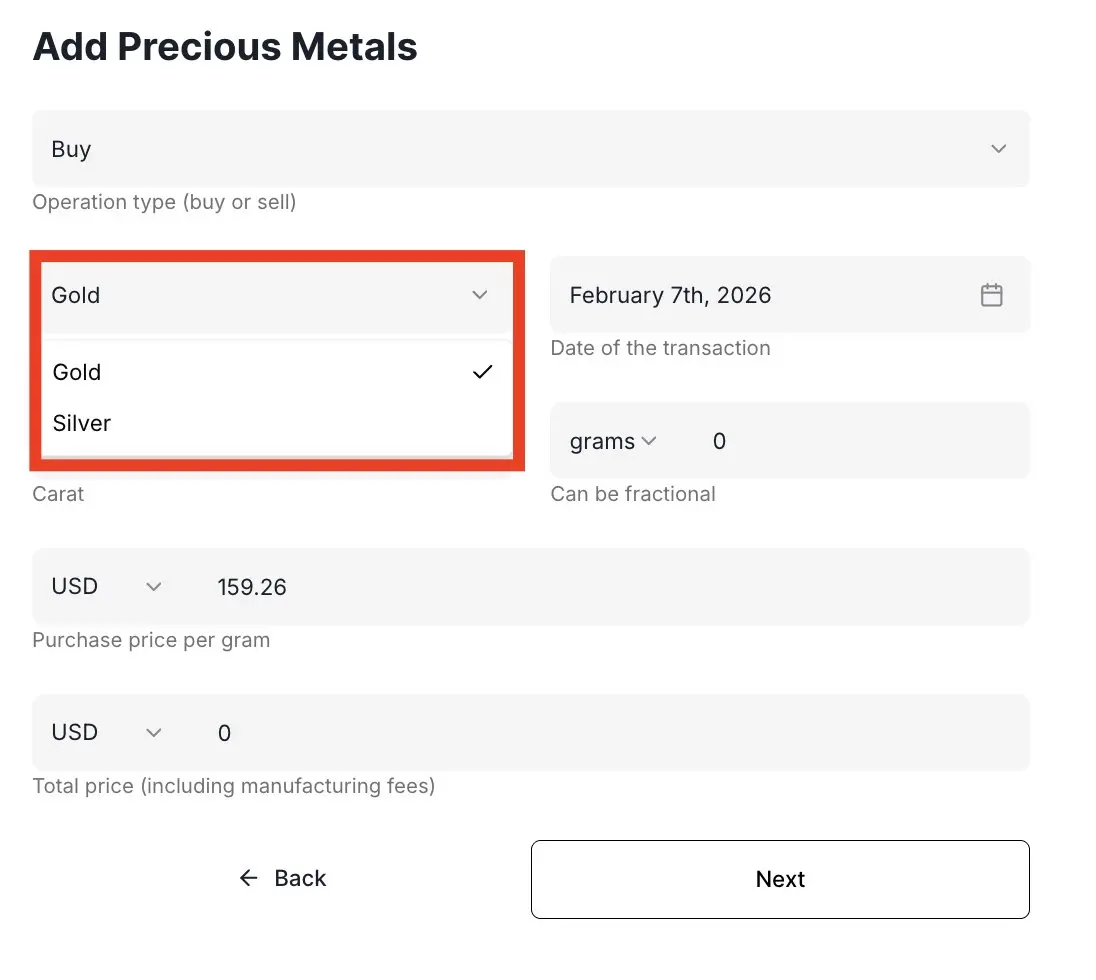Focus the weight amount input showing 0
Screen dimensions: 1096x980
pyautogui.click(x=850, y=441)
